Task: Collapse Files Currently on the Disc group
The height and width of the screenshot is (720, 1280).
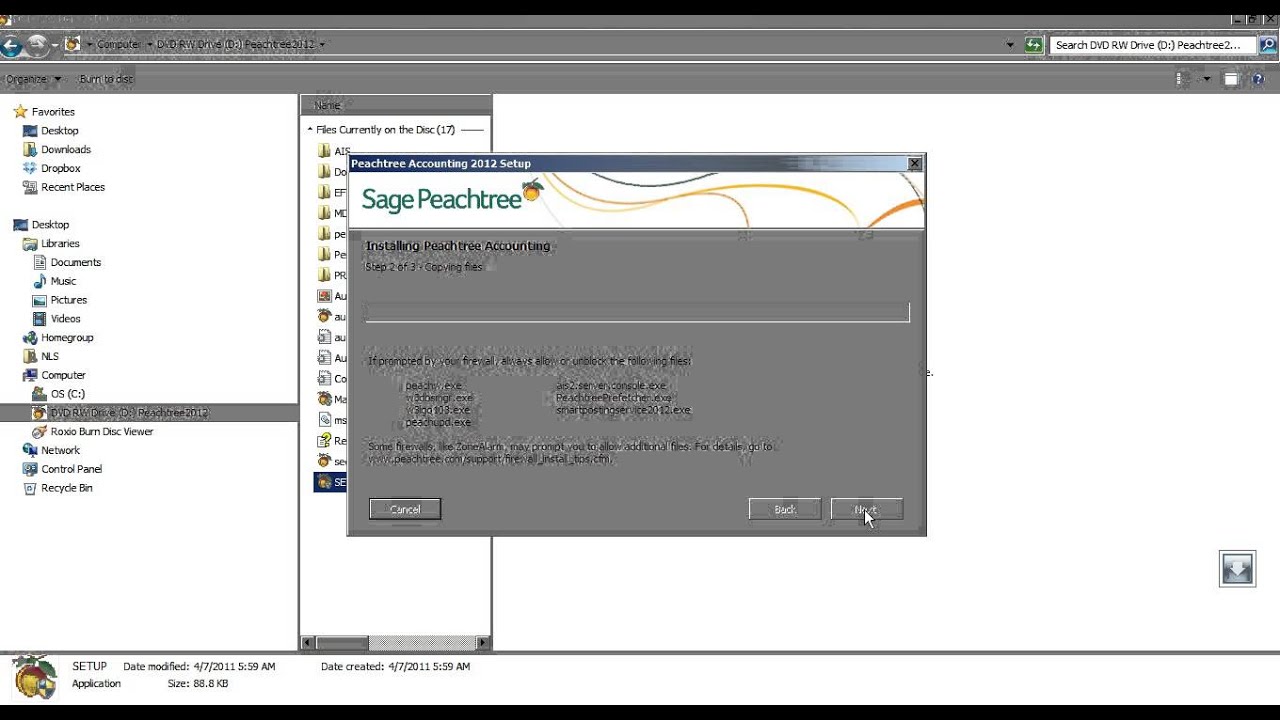Action: (x=309, y=130)
